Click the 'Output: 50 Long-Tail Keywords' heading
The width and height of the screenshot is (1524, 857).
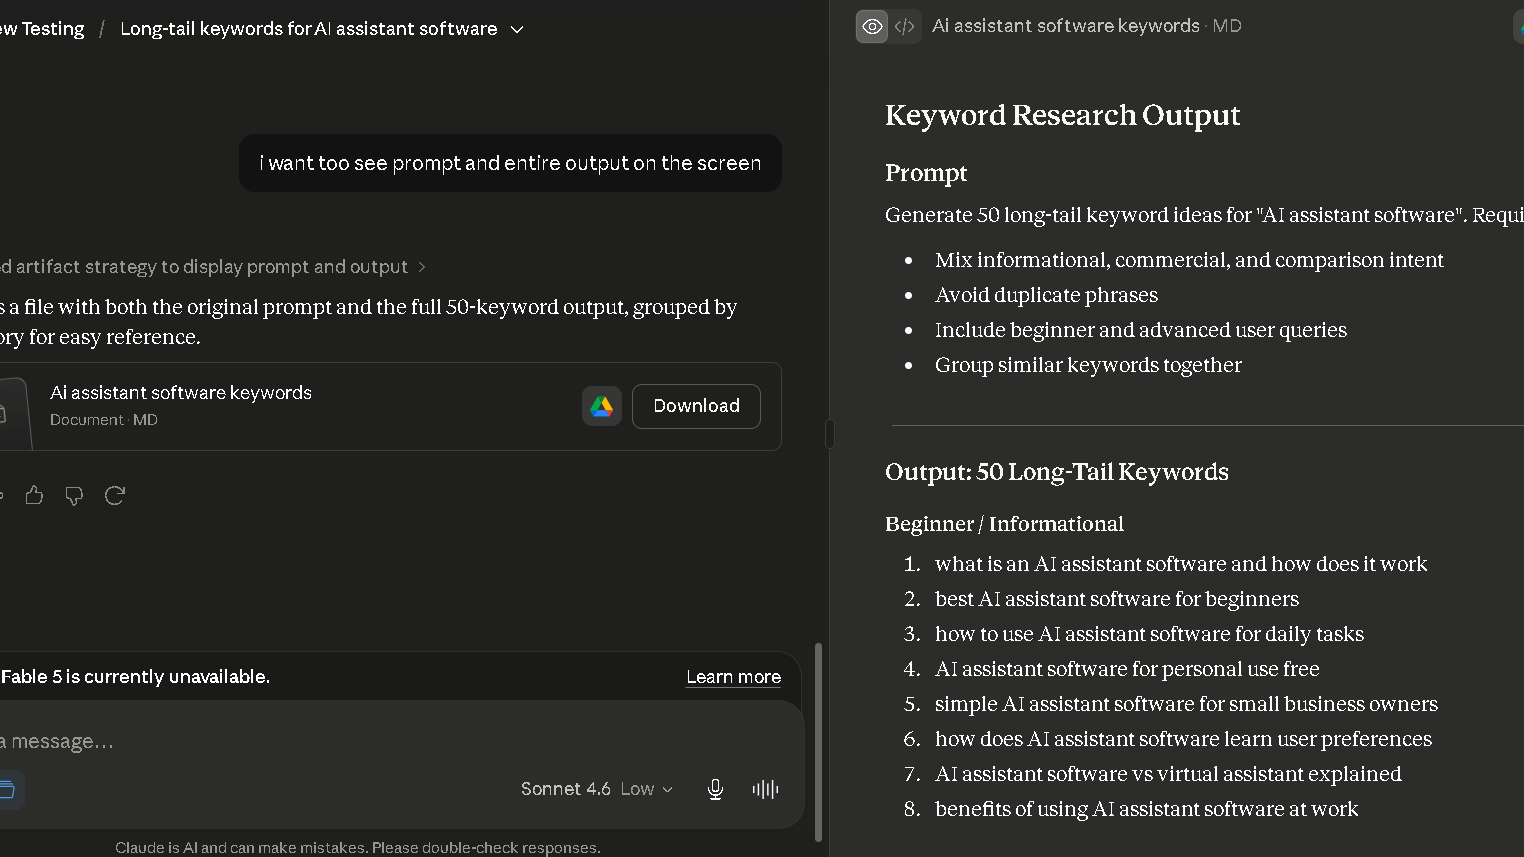click(x=1057, y=472)
